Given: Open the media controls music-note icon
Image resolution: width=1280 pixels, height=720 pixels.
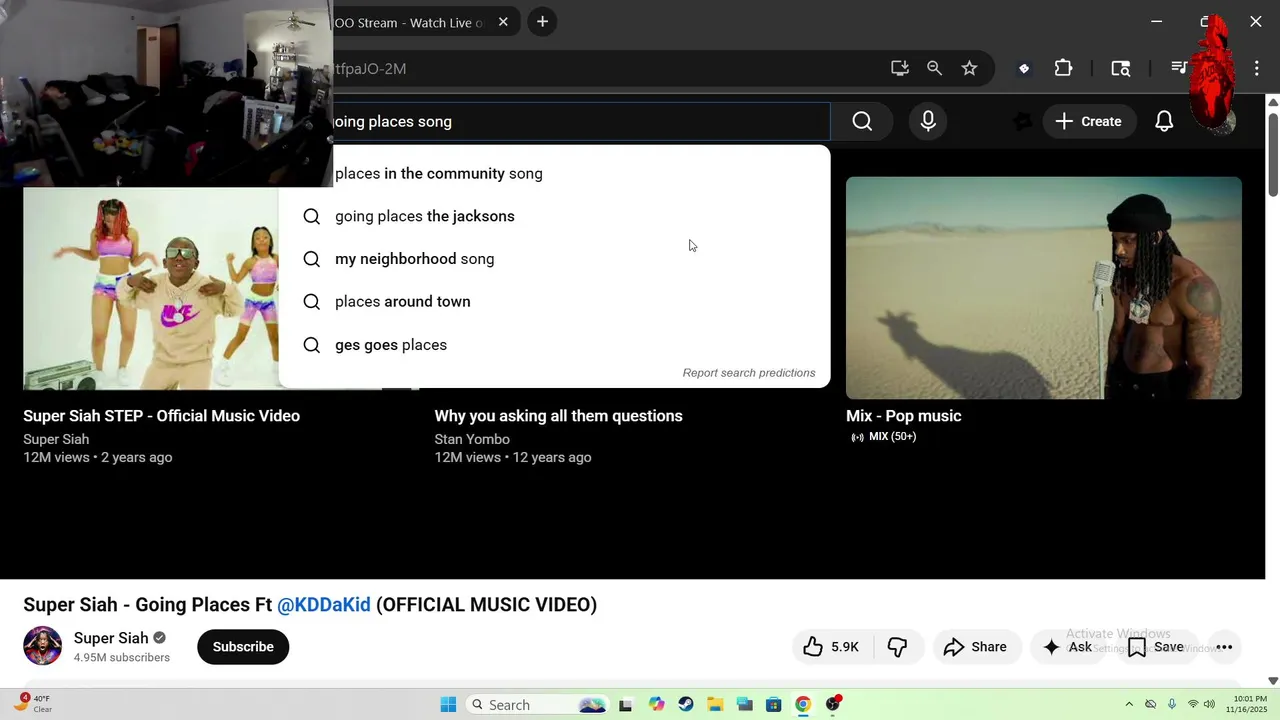Looking at the screenshot, I should 1179,68.
